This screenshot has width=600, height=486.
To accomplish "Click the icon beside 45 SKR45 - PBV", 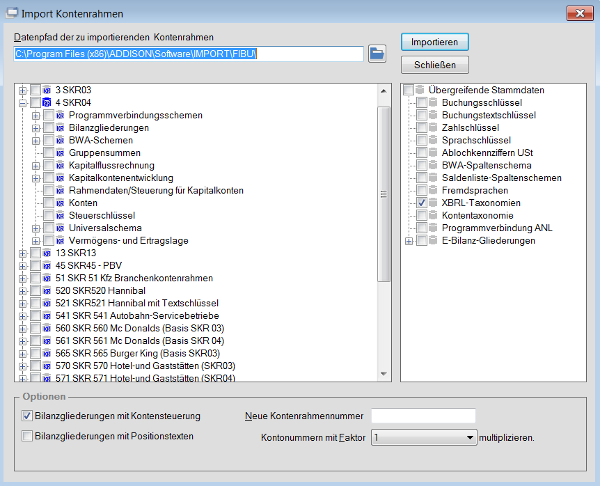I will (x=47, y=266).
